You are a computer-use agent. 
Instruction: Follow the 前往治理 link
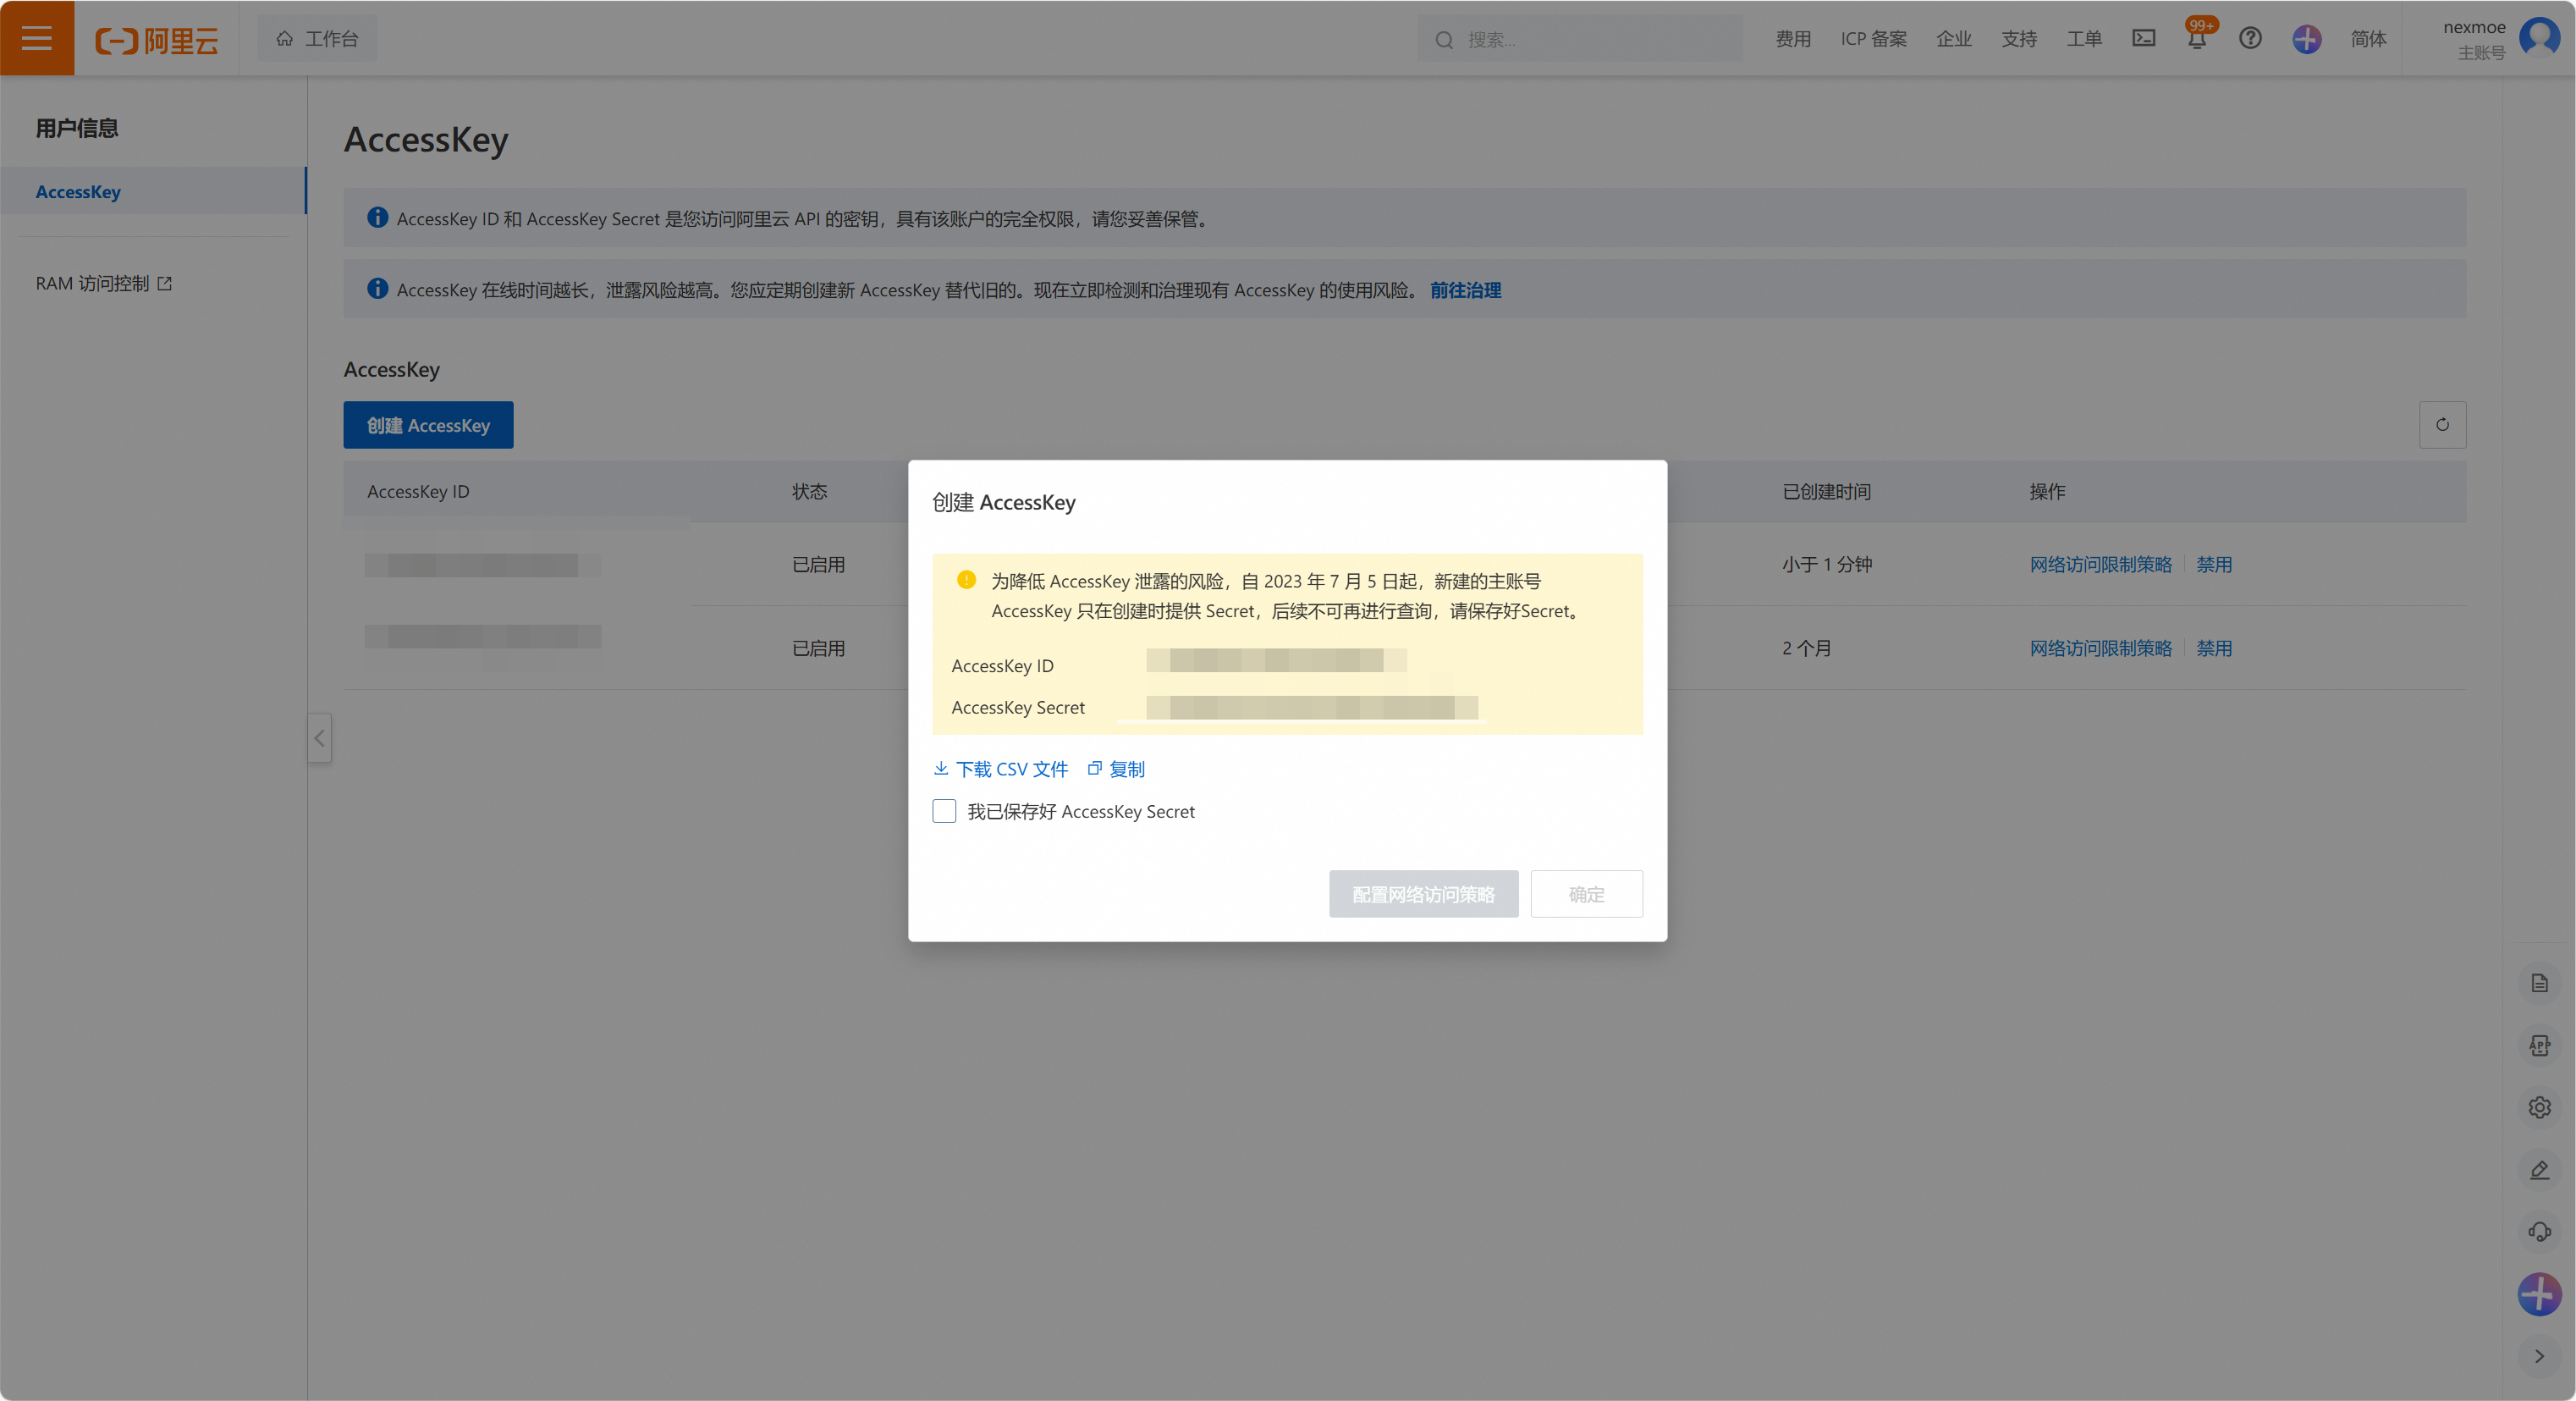tap(1465, 290)
